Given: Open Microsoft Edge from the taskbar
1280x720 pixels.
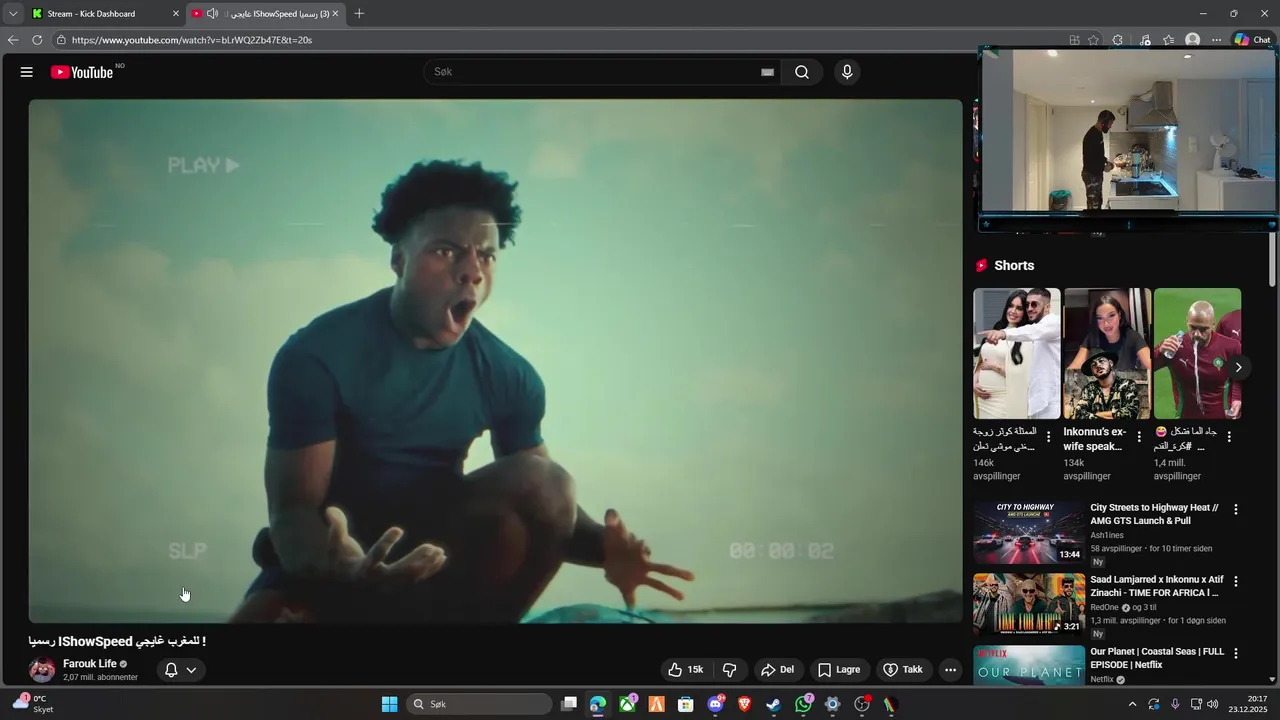Looking at the screenshot, I should pyautogui.click(x=597, y=704).
